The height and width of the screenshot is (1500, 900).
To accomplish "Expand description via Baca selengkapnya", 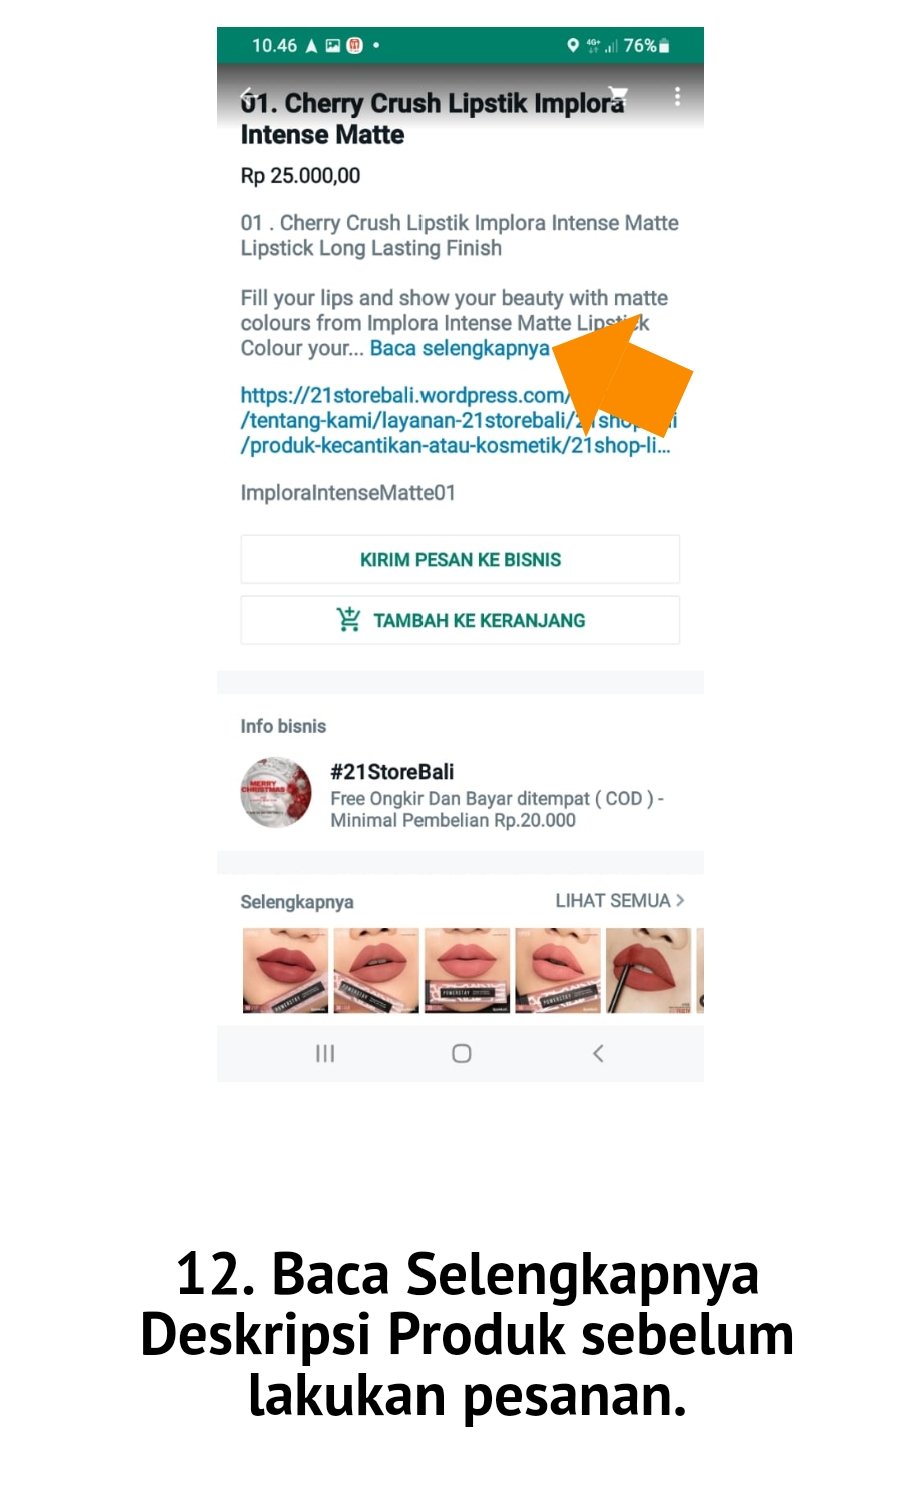I will (459, 348).
